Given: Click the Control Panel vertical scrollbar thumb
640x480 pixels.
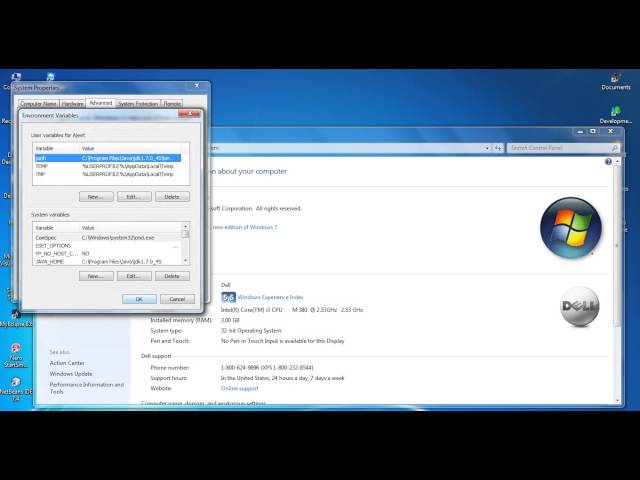Looking at the screenshot, I should click(616, 245).
